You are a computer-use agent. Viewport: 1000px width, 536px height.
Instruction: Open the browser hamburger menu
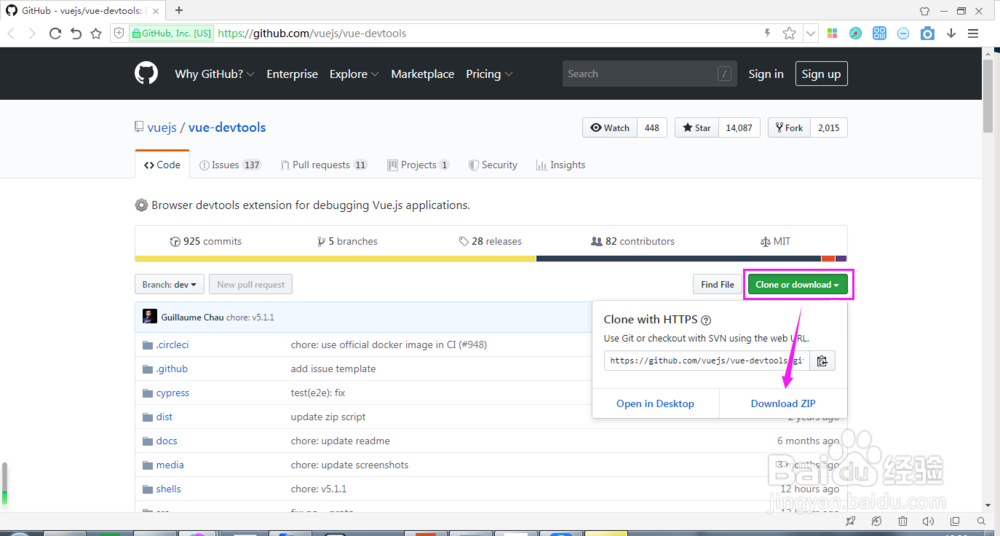click(x=973, y=34)
